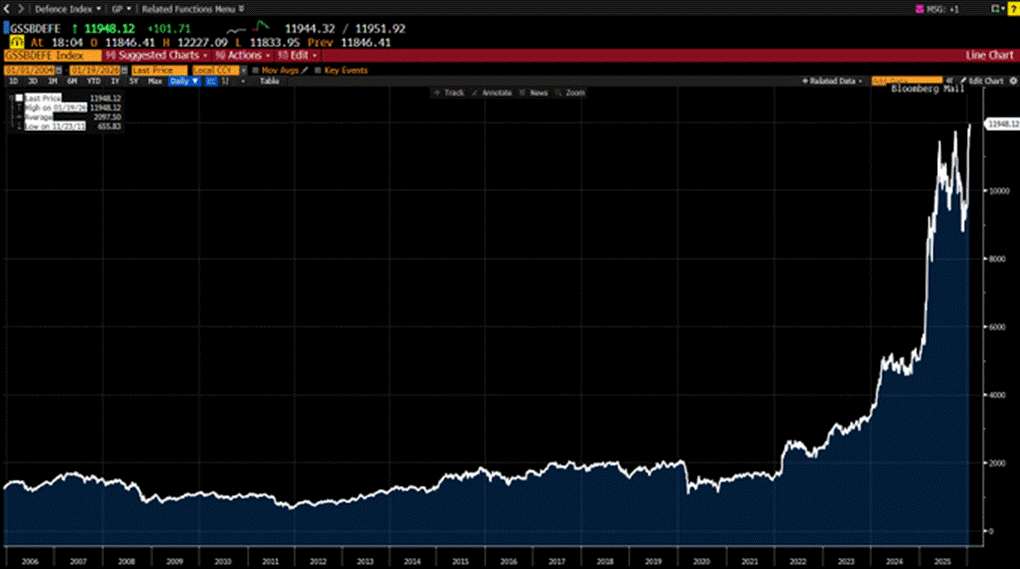The height and width of the screenshot is (569, 1020).
Task: Click the back navigation arrow
Action: [8, 8]
